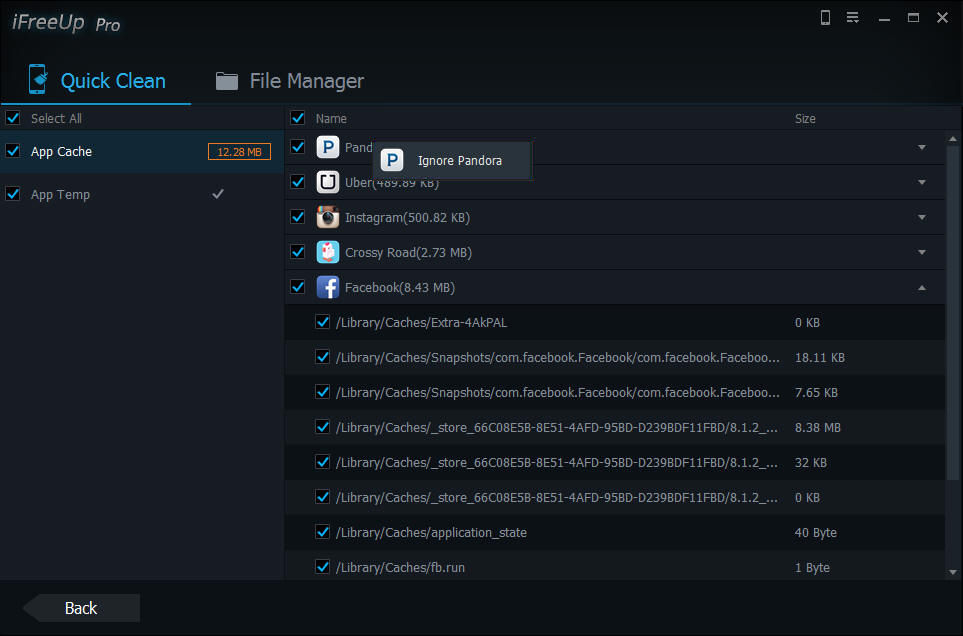Image resolution: width=963 pixels, height=636 pixels.
Task: Close the iFreeUp Pro window
Action: 942,18
